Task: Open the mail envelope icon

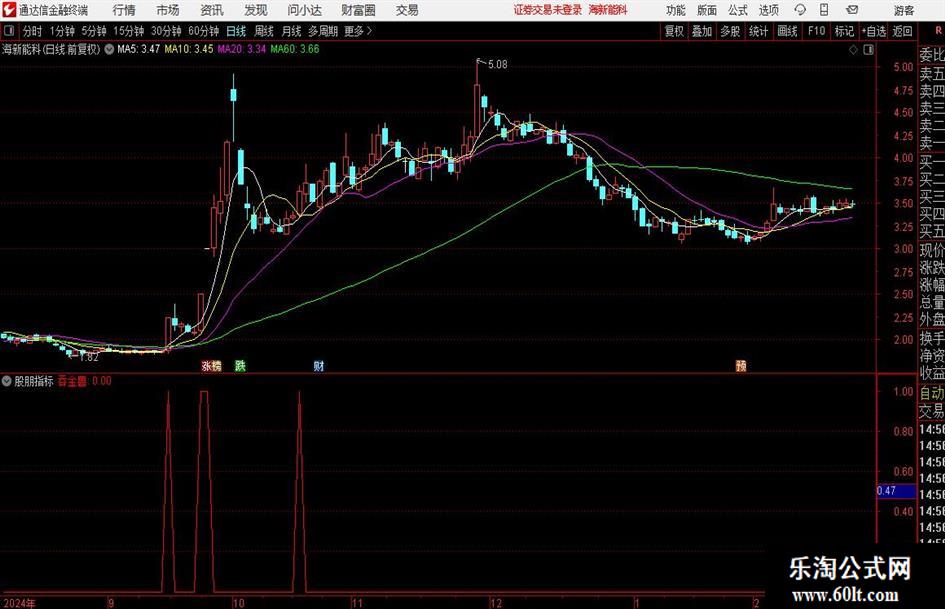Action: 852,10
